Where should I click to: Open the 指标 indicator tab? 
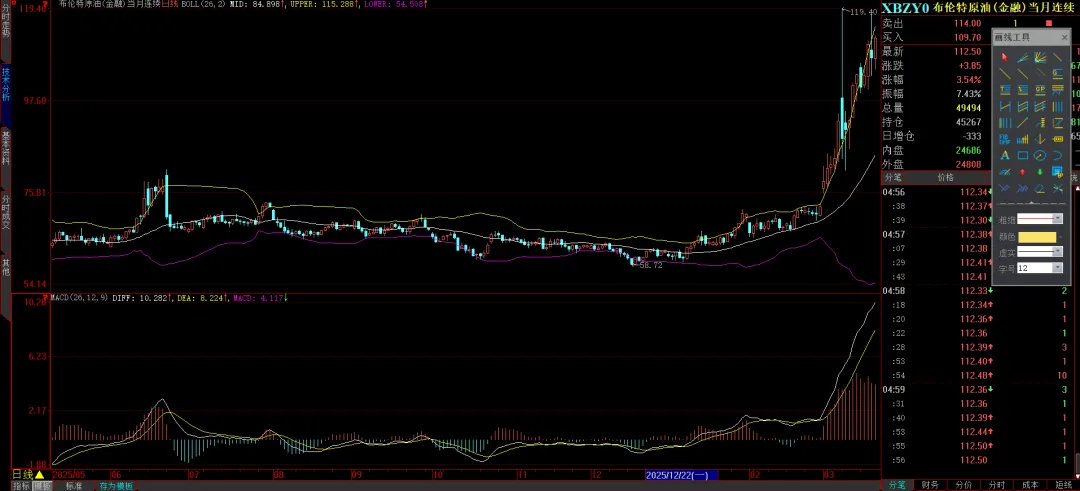pyautogui.click(x=21, y=486)
